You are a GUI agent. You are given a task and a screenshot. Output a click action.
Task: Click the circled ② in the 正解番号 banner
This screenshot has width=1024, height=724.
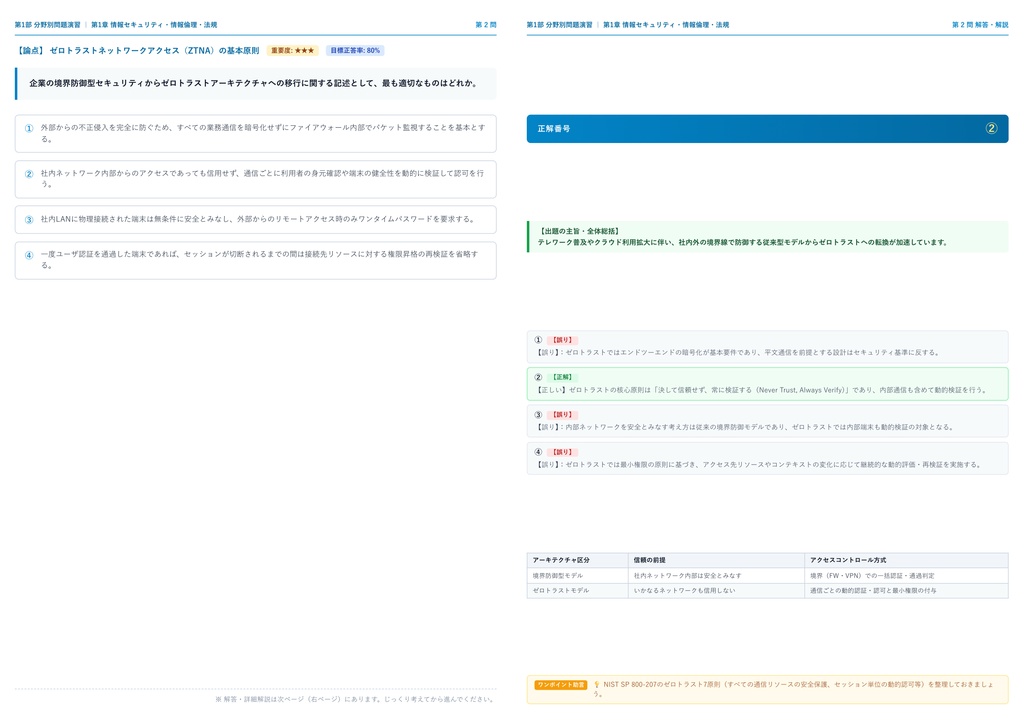coord(991,128)
